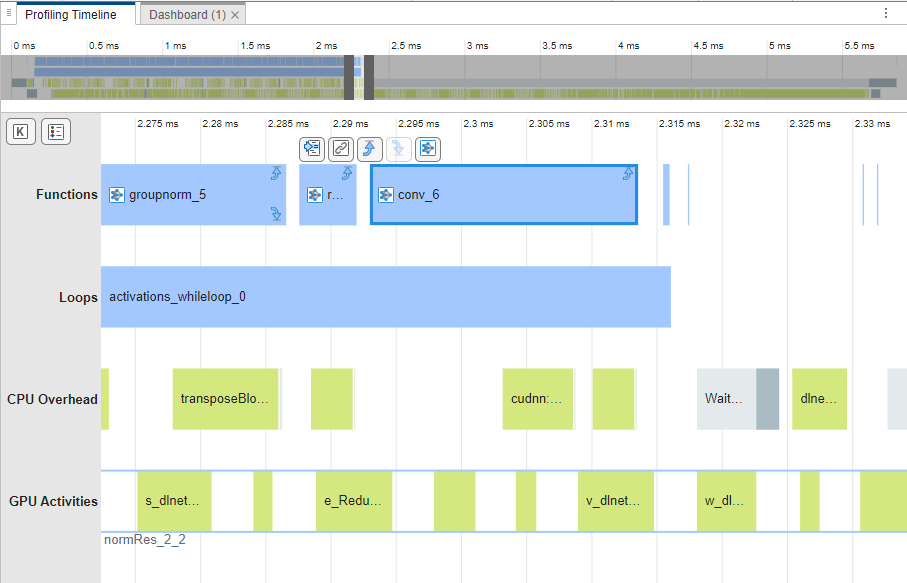The height and width of the screenshot is (583, 907).
Task: Open the three-dot options menu at top right
Action: (886, 13)
